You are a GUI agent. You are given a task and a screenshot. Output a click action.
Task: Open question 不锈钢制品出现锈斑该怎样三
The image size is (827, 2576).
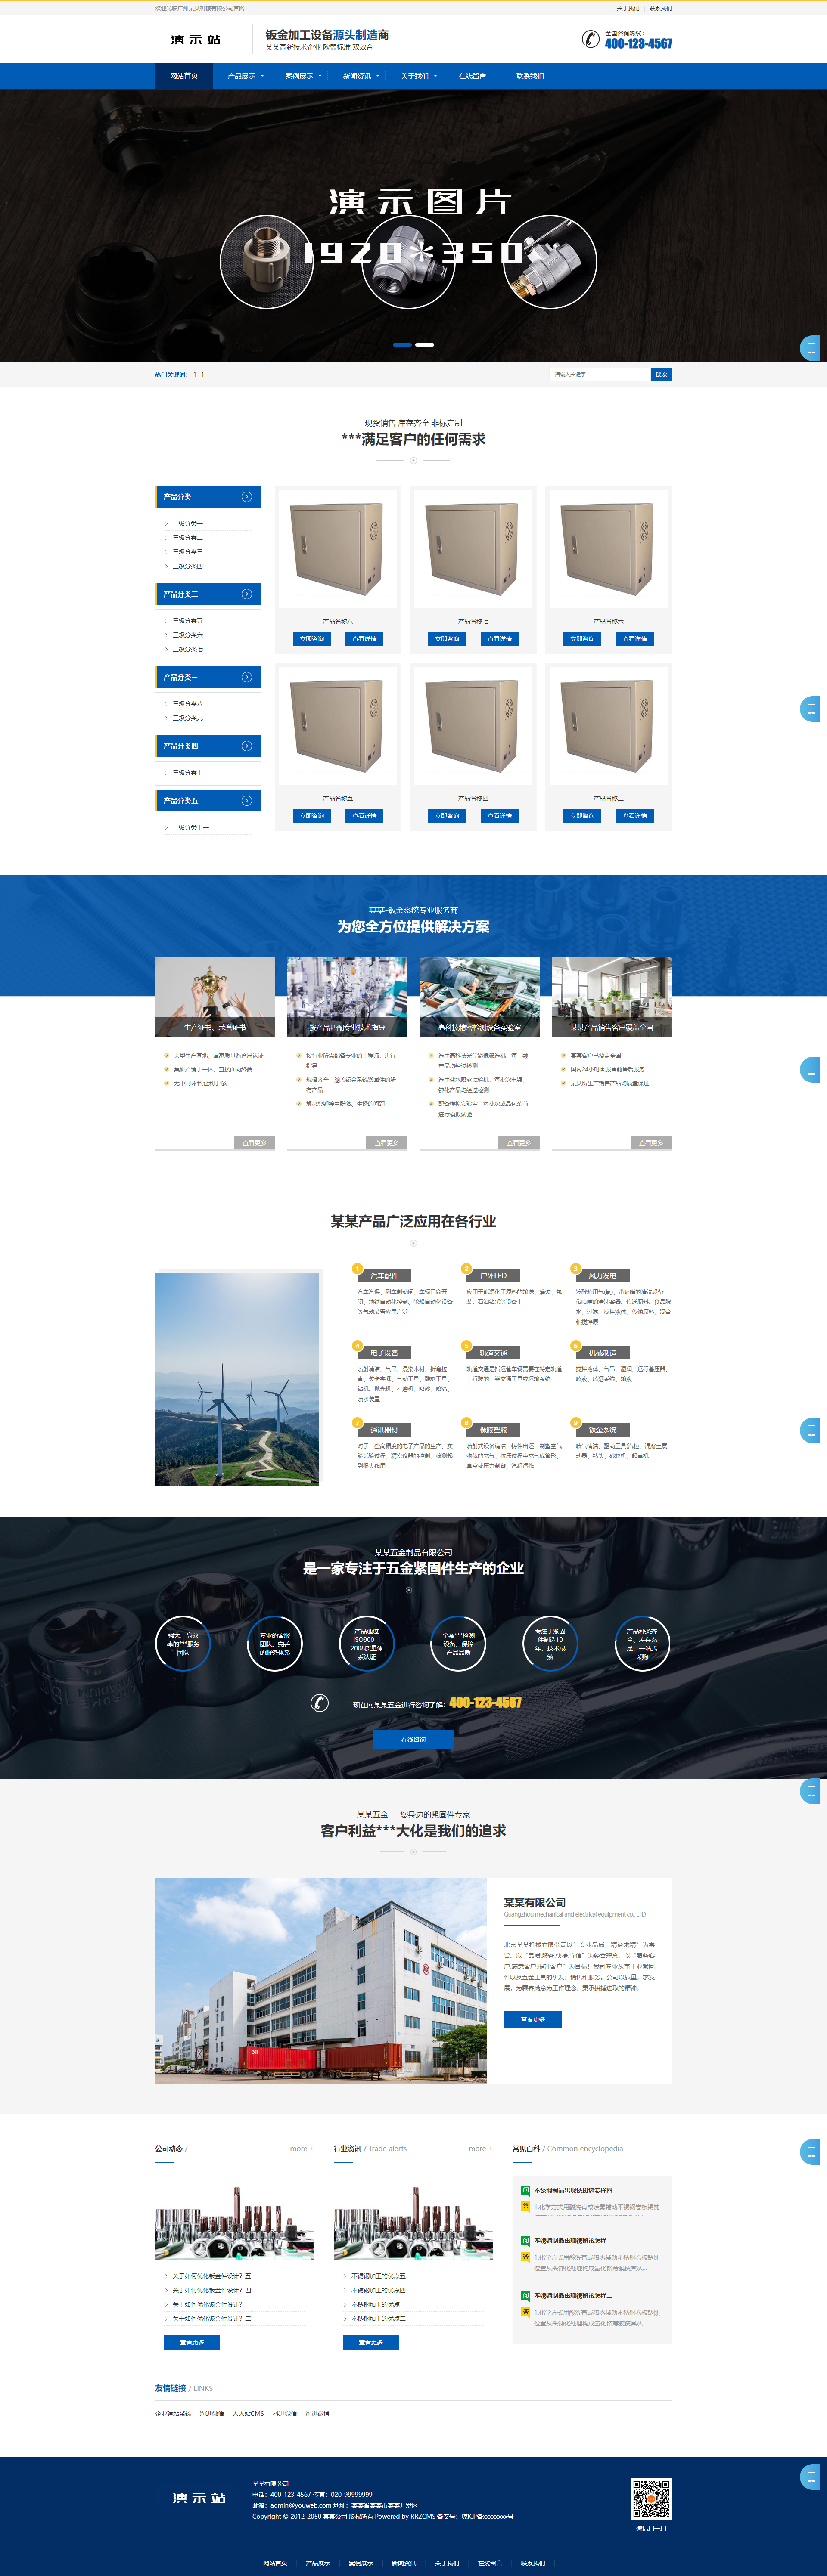(x=573, y=2241)
